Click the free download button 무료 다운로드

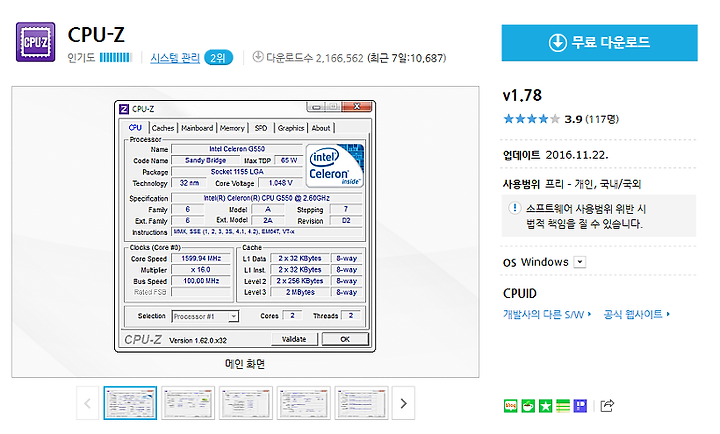599,43
